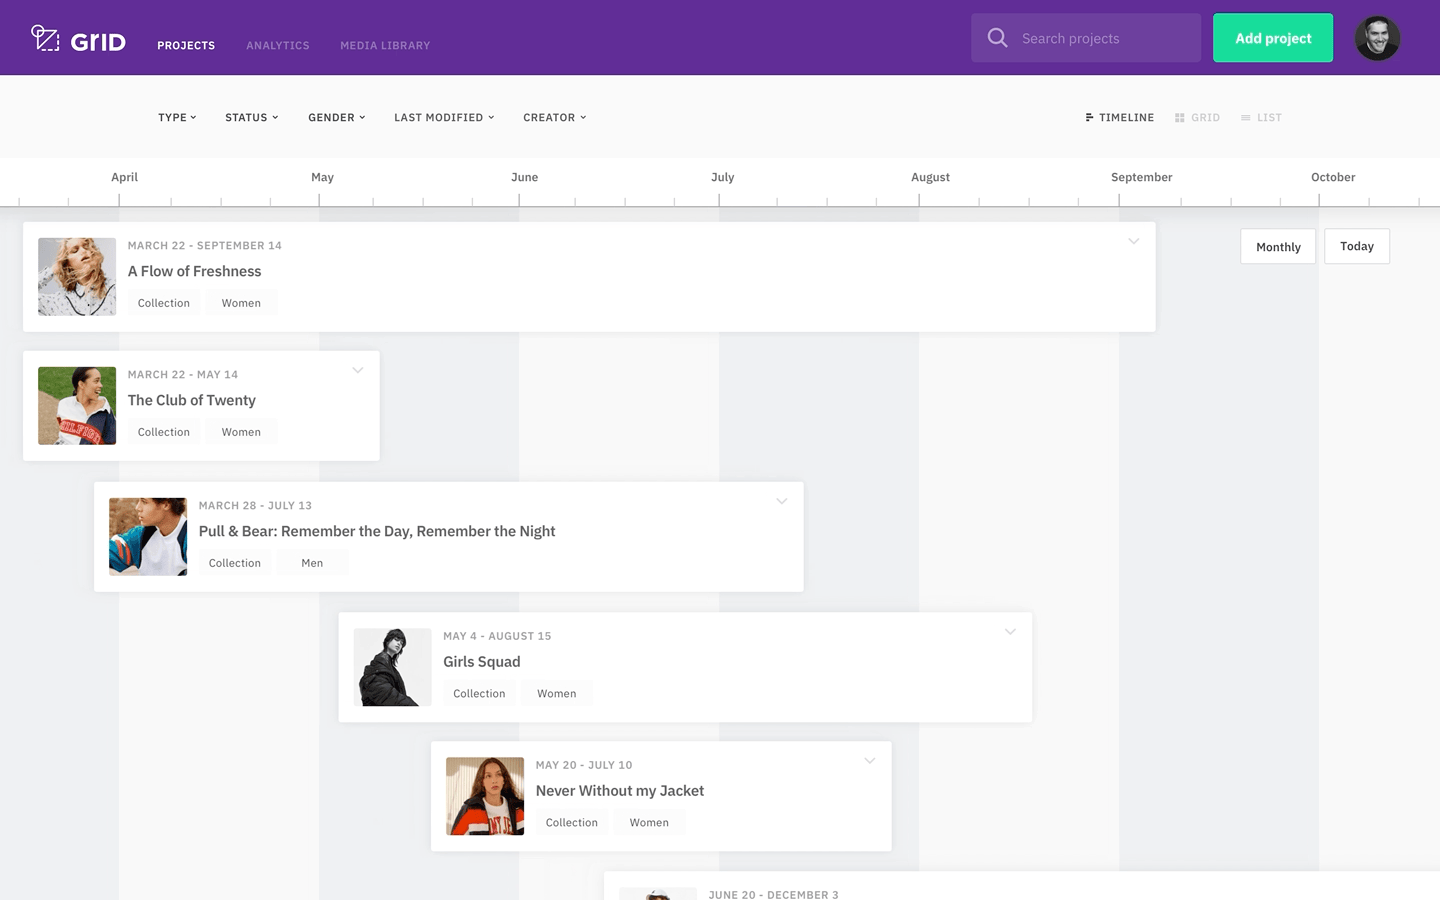
Task: Open The Club of Twenty thumbnail
Action: 77,406
